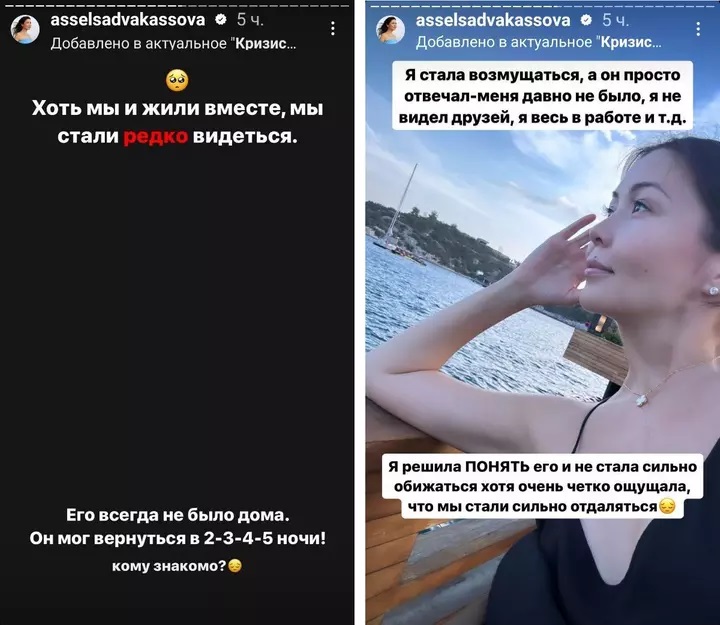
Task: Open asselsadvakassova username on left story
Action: [x=128, y=19]
